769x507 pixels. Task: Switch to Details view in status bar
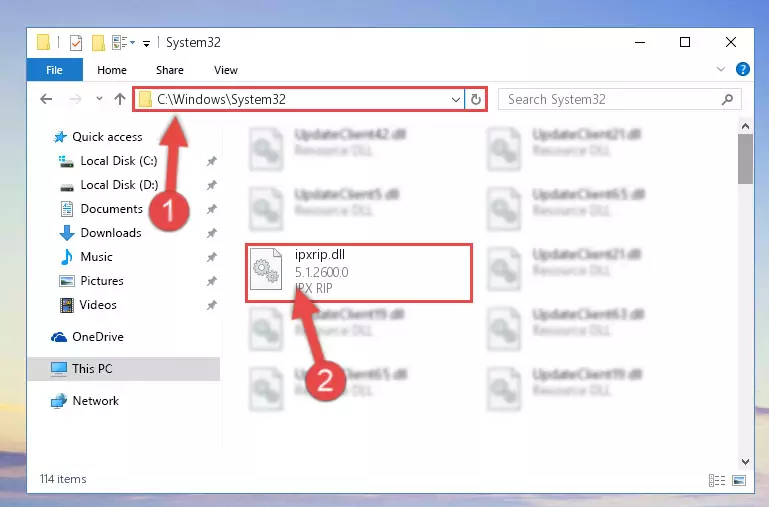click(717, 481)
